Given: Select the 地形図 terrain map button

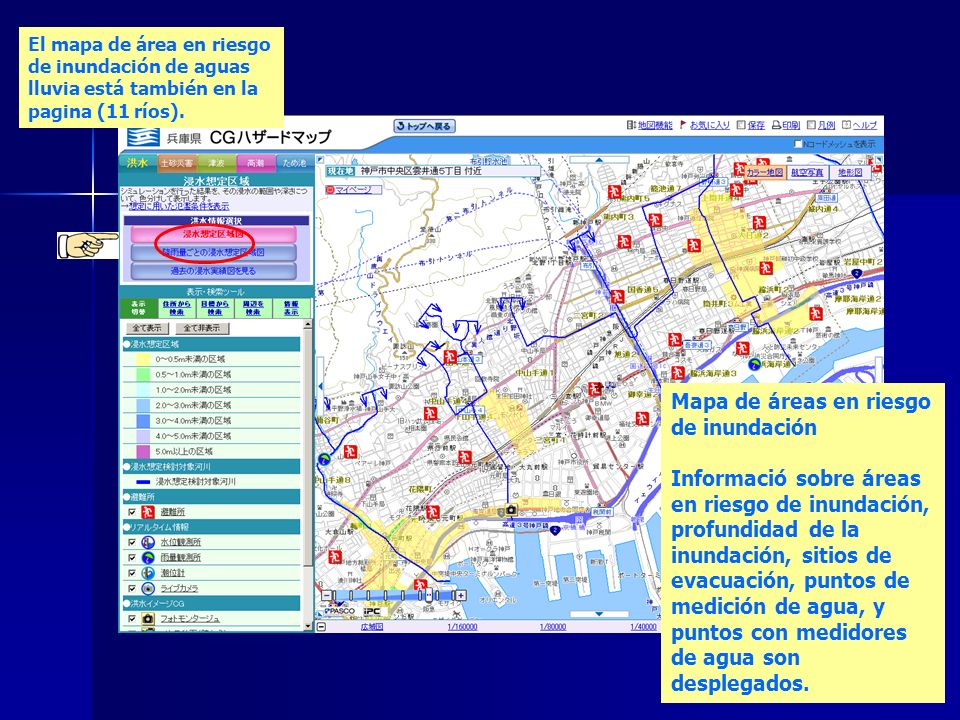Looking at the screenshot, I should [850, 173].
